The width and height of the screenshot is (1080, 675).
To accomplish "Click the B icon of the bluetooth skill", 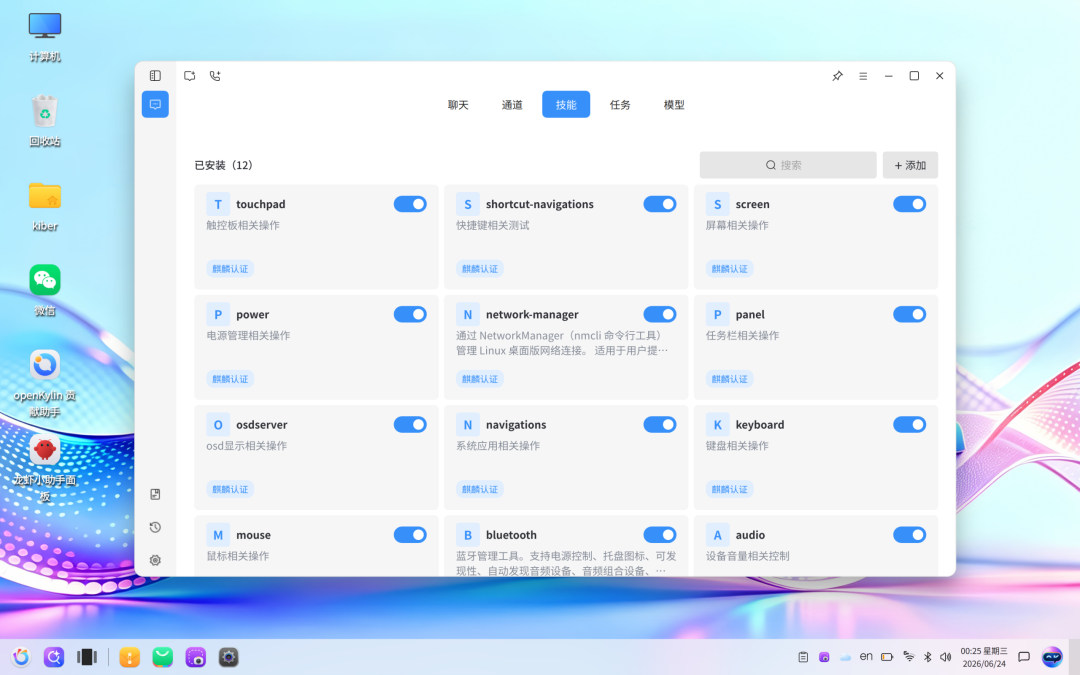I will (468, 534).
